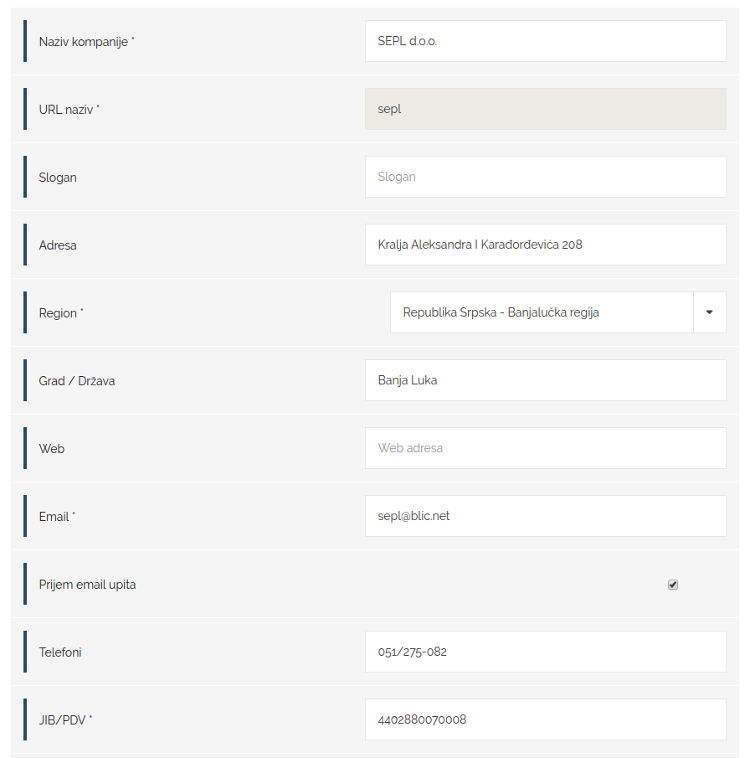Screen dimensions: 750x758
Task: Select the Grad / Država field showing Banja Luka
Action: tap(545, 380)
